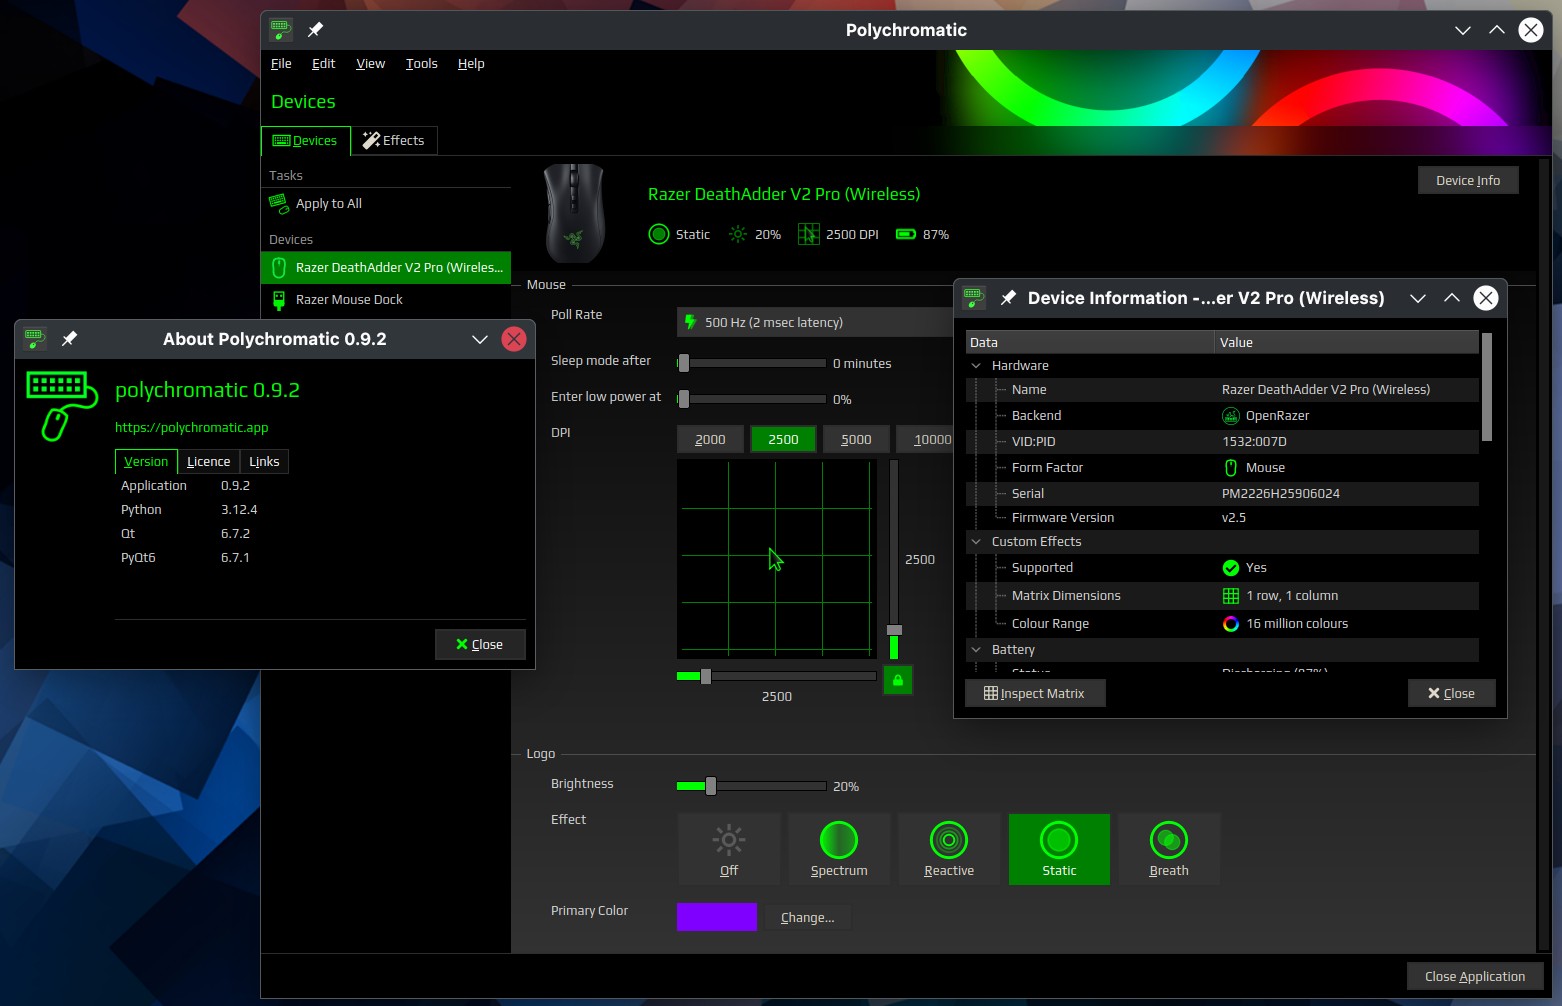Click the Logo Brightness slider
This screenshot has height=1006, width=1562.
coord(751,786)
